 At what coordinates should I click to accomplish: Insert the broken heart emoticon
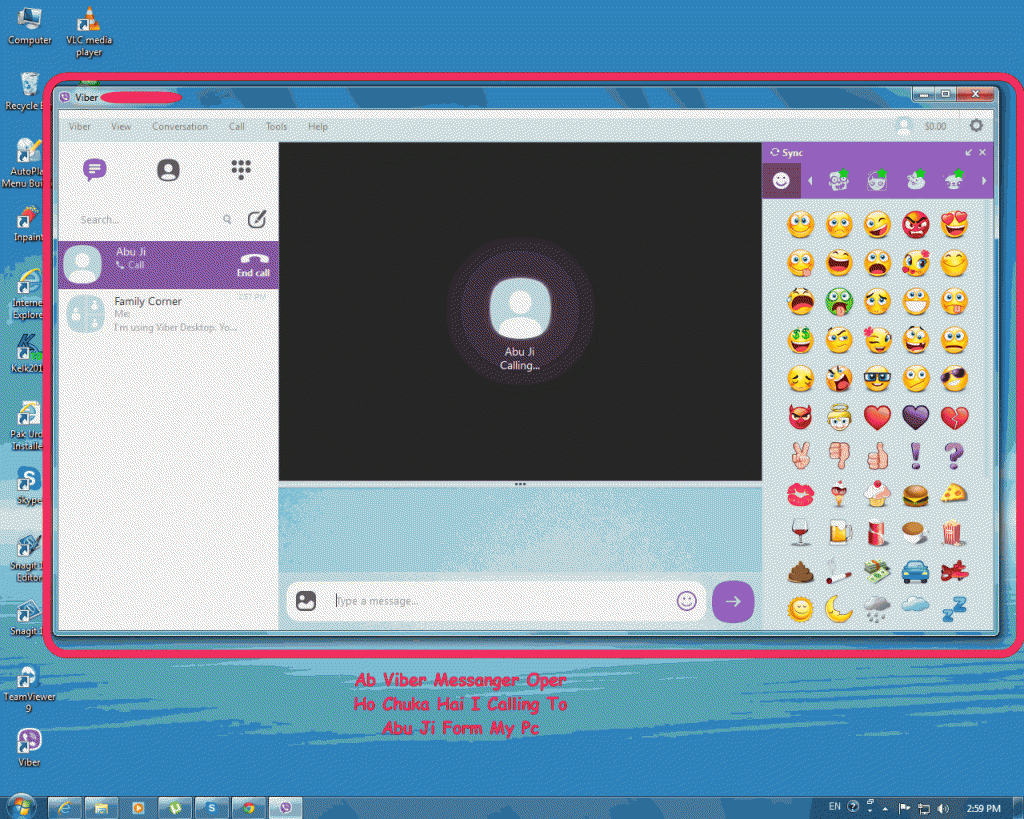pos(954,417)
